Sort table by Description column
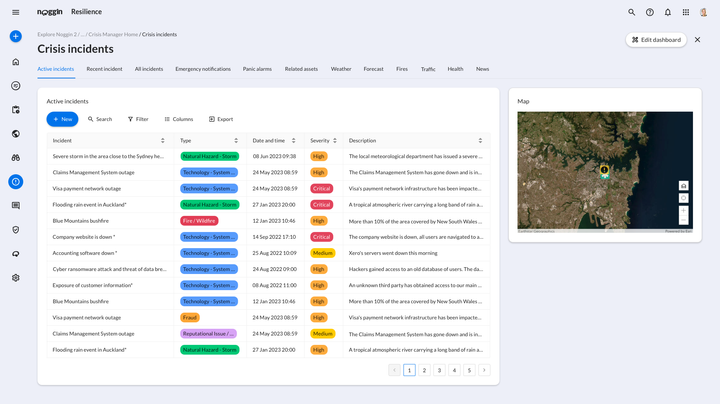The width and height of the screenshot is (720, 404). pos(480,140)
